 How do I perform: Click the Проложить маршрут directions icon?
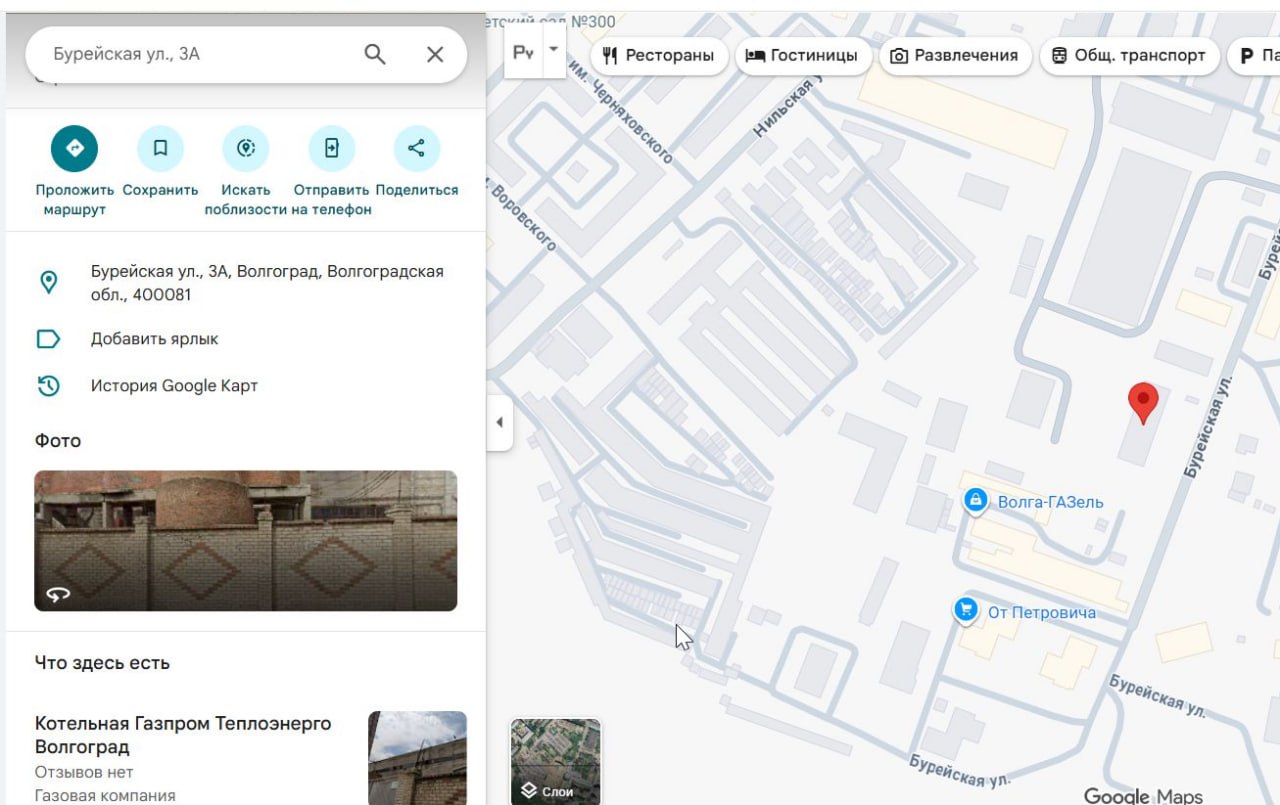75,149
